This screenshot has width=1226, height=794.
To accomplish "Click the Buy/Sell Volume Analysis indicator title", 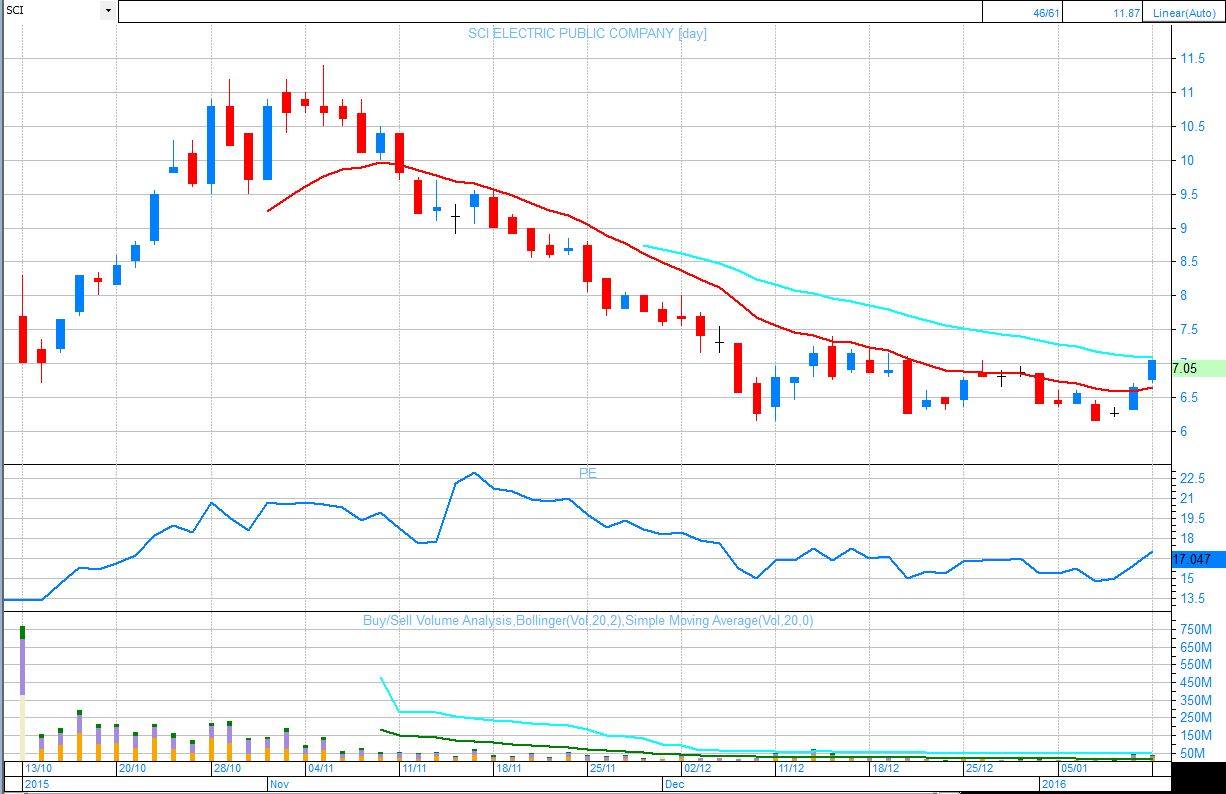I will [x=587, y=620].
